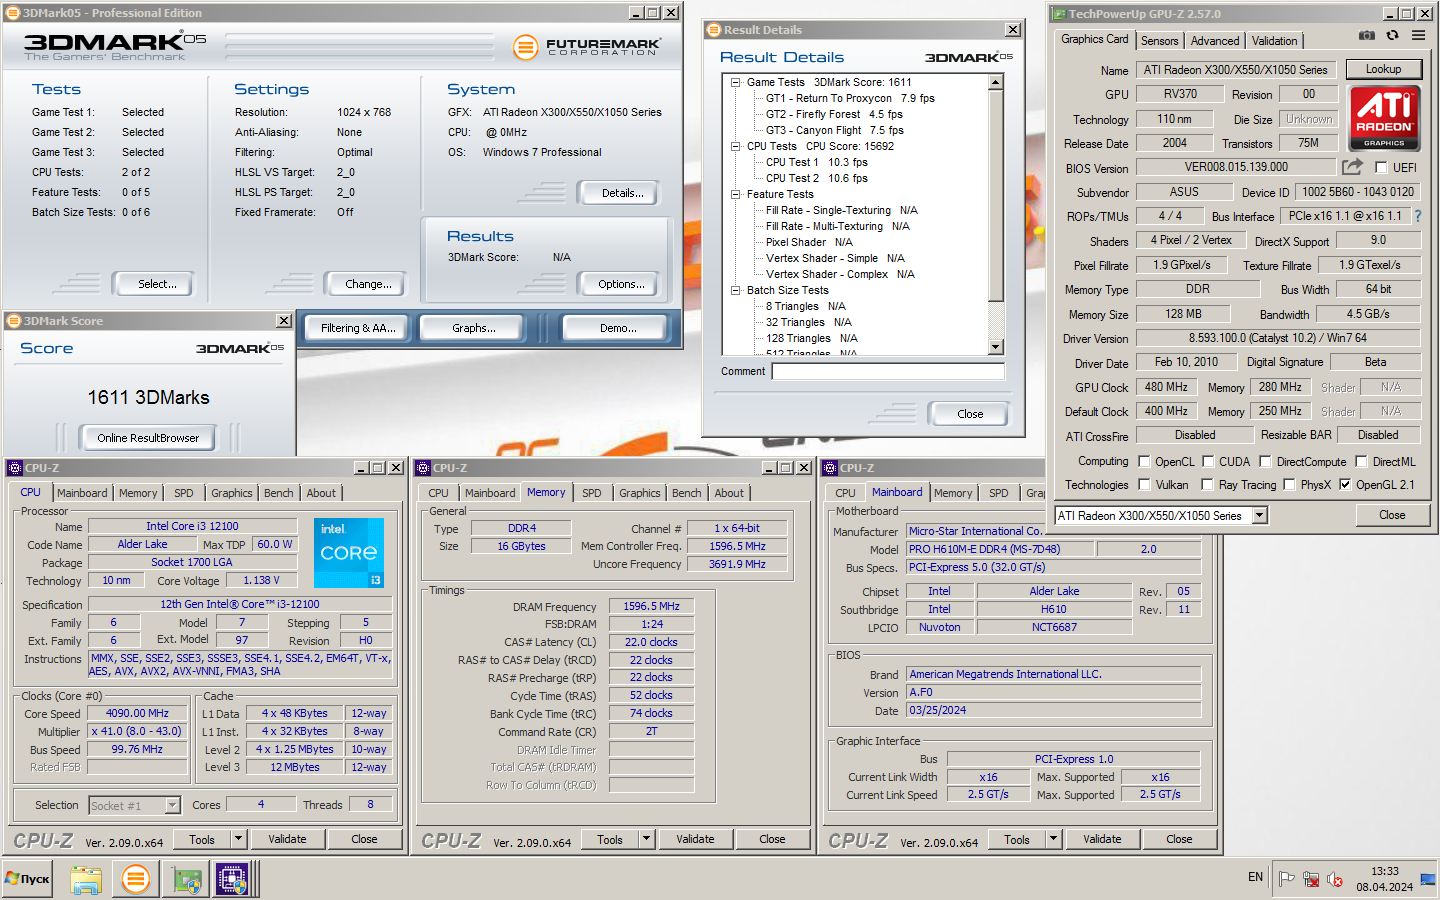The image size is (1440, 900).
Task: Toggle the CUDA checkbox
Action: point(1208,461)
